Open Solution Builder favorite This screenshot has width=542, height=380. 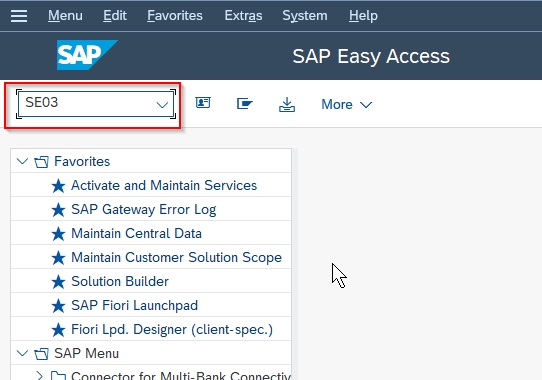point(120,281)
